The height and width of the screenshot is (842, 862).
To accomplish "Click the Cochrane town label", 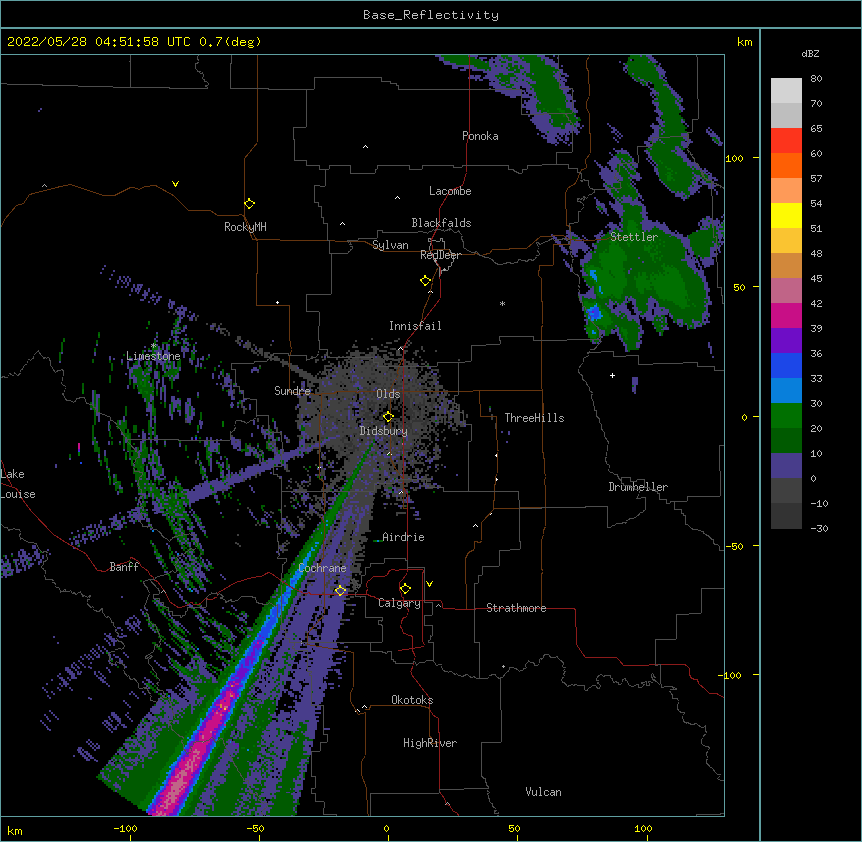I will tap(322, 568).
